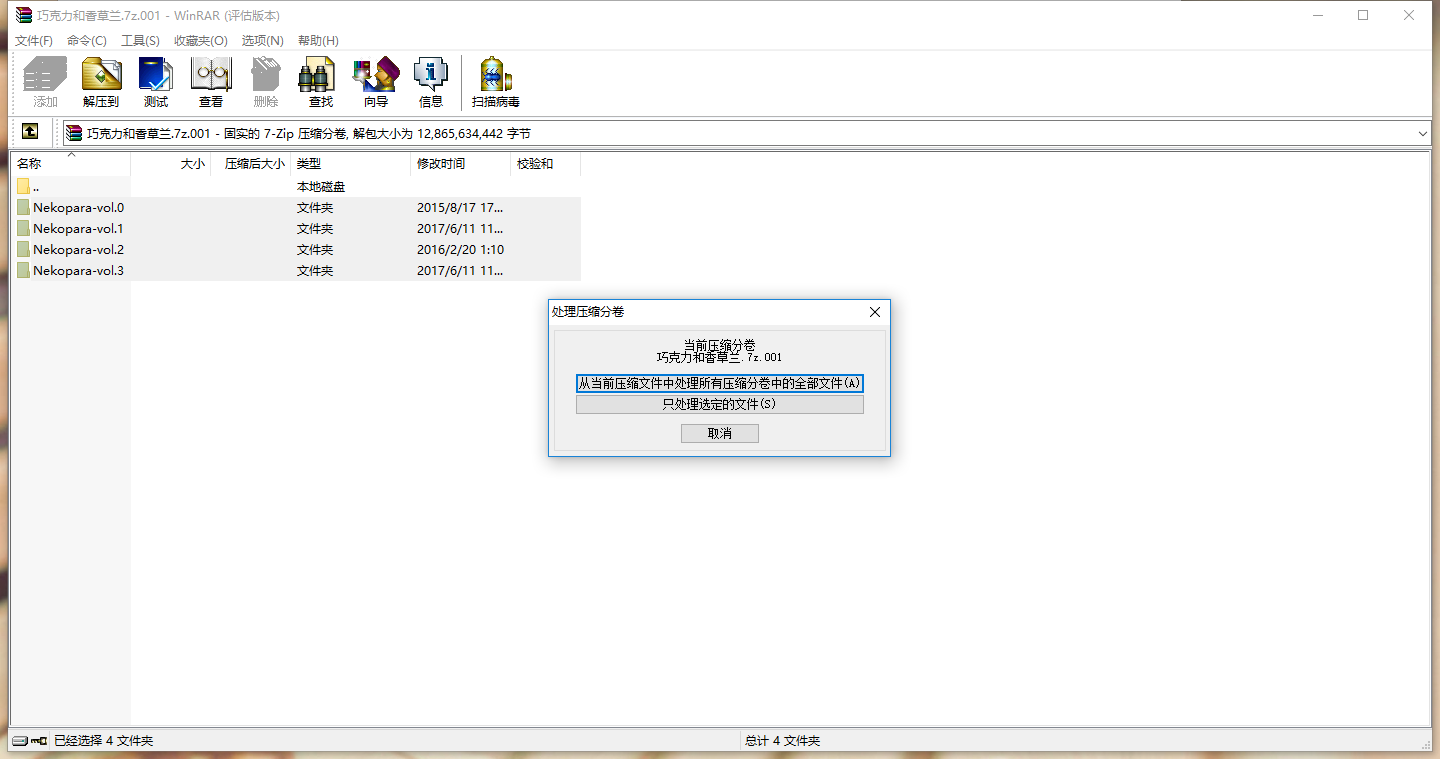Image resolution: width=1440 pixels, height=759 pixels.
Task: Click status text 已经选择 4 文件夹
Action: pos(104,741)
